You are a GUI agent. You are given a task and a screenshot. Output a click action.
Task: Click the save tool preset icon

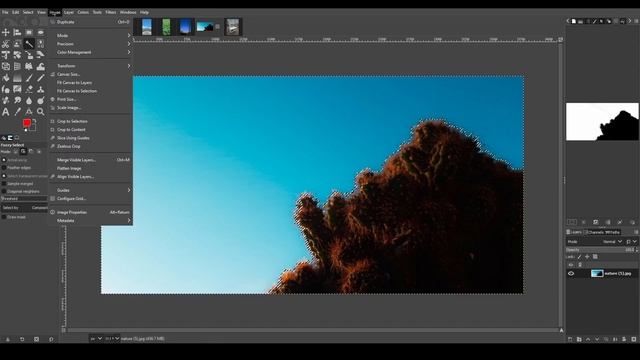tap(8, 339)
